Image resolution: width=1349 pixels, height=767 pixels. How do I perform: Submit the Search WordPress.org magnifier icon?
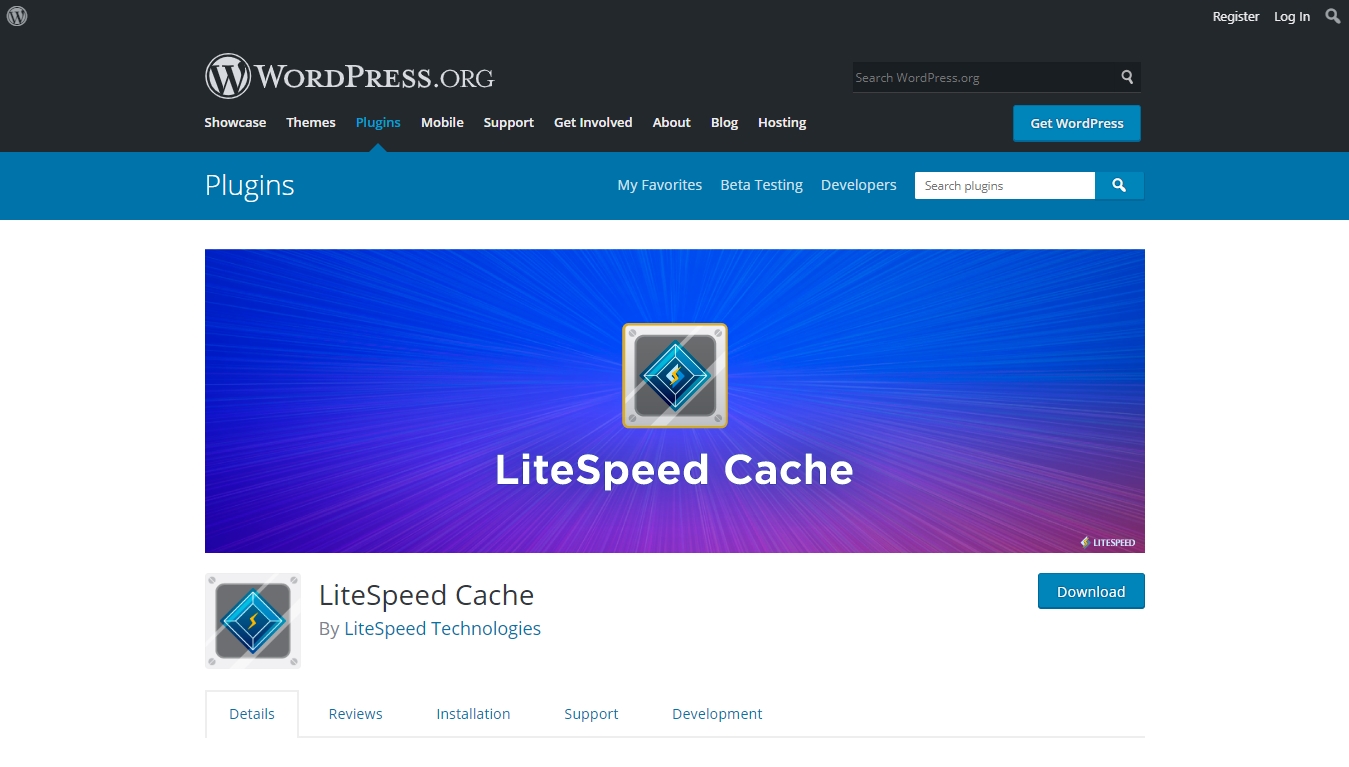coord(1127,77)
